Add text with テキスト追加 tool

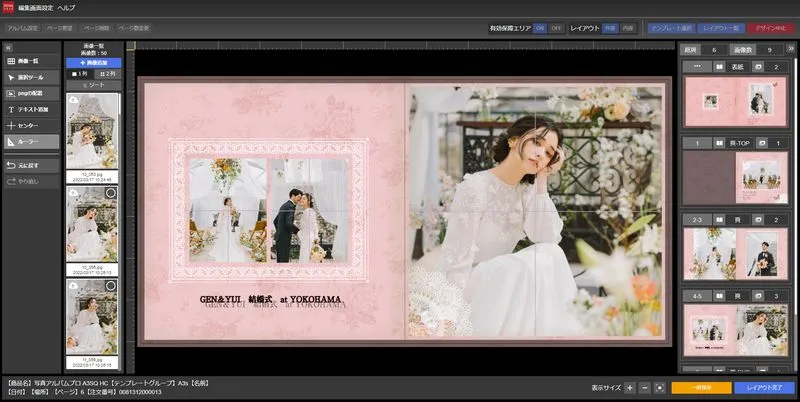tap(30, 109)
